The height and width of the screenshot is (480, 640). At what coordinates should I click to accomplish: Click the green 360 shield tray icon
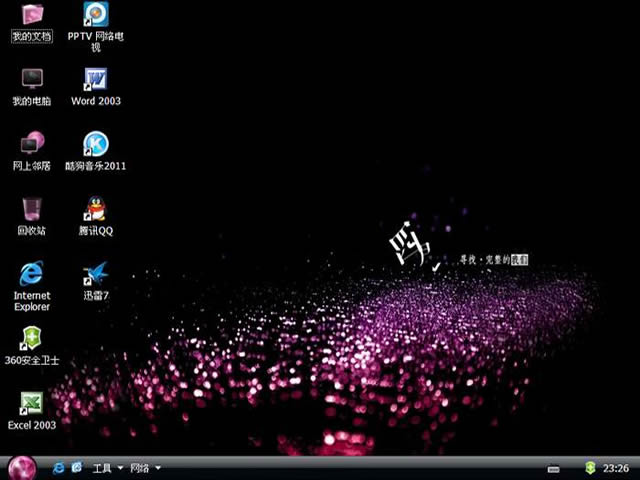pos(590,468)
